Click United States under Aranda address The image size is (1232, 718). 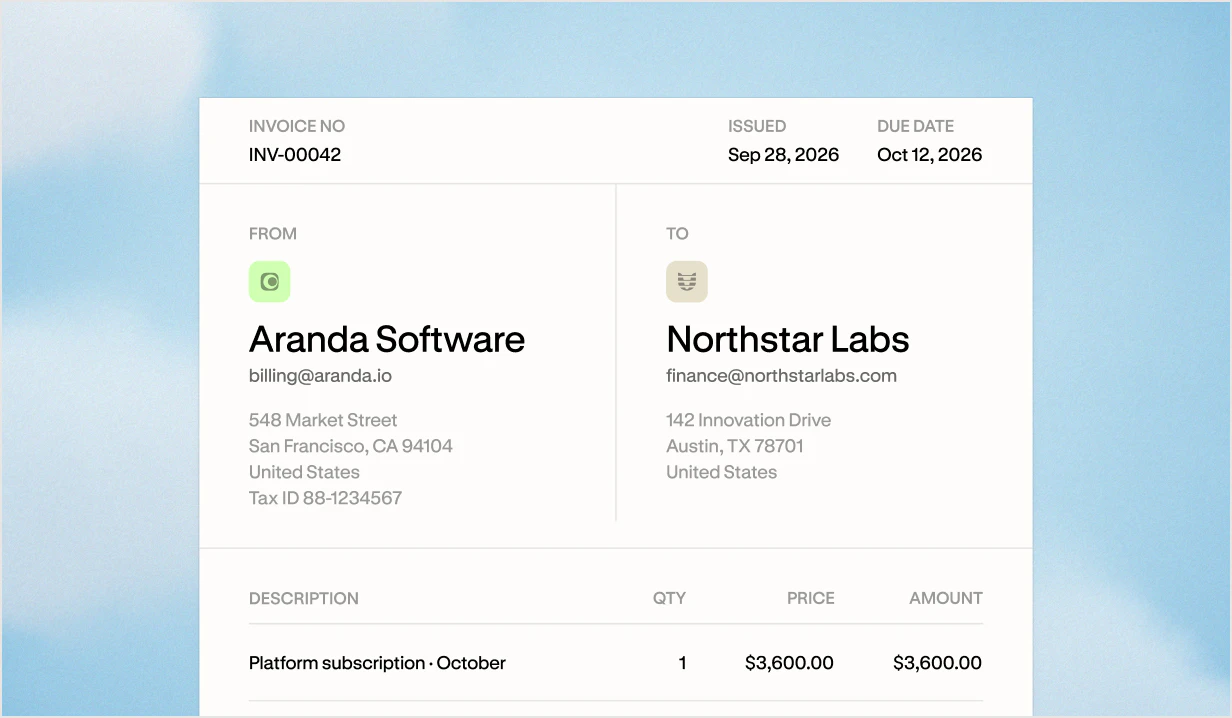tap(304, 472)
